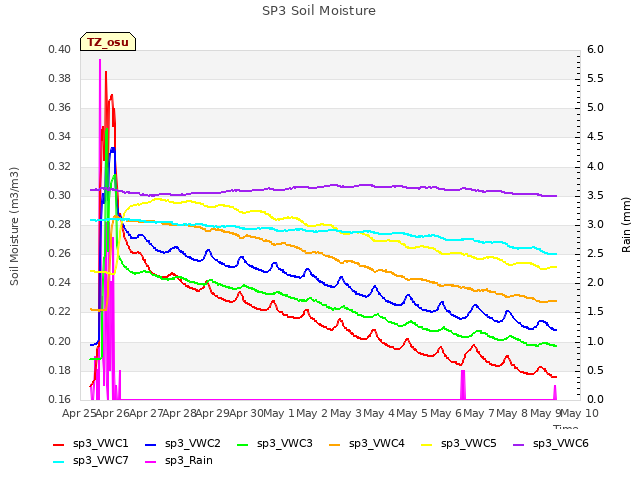Click the magenta rain spike near May 9
The image size is (640, 480).
[x=555, y=392]
